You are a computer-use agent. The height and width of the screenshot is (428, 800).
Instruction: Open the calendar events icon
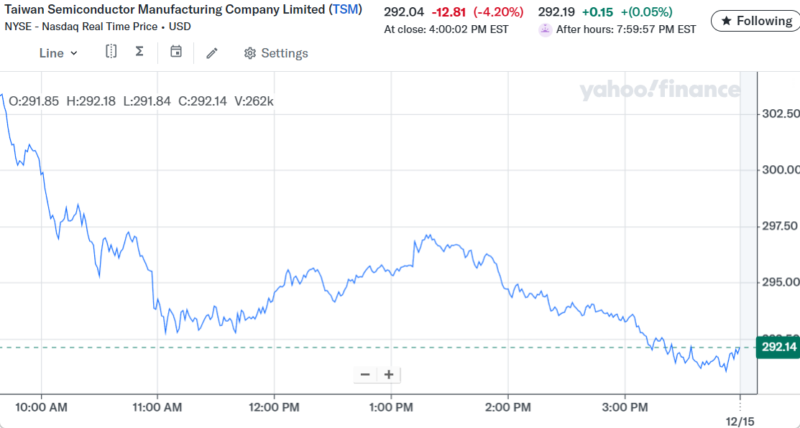click(176, 52)
